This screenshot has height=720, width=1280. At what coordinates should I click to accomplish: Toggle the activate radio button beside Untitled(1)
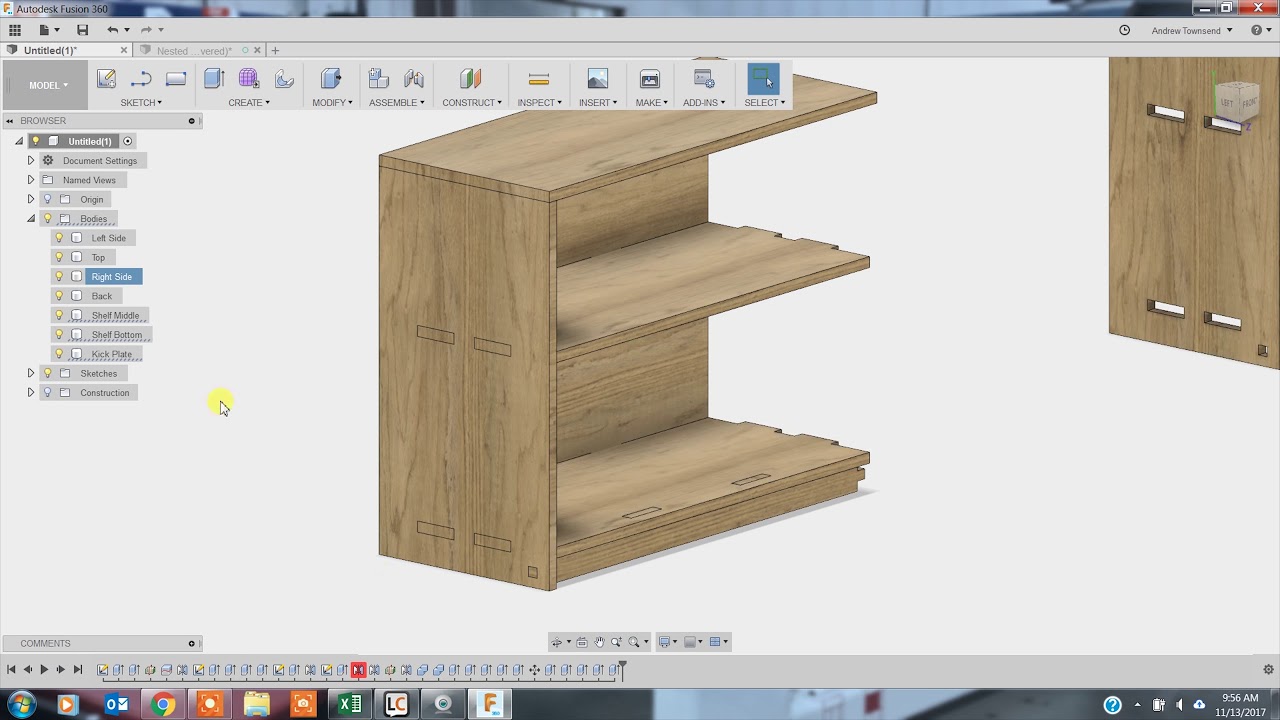pyautogui.click(x=127, y=141)
